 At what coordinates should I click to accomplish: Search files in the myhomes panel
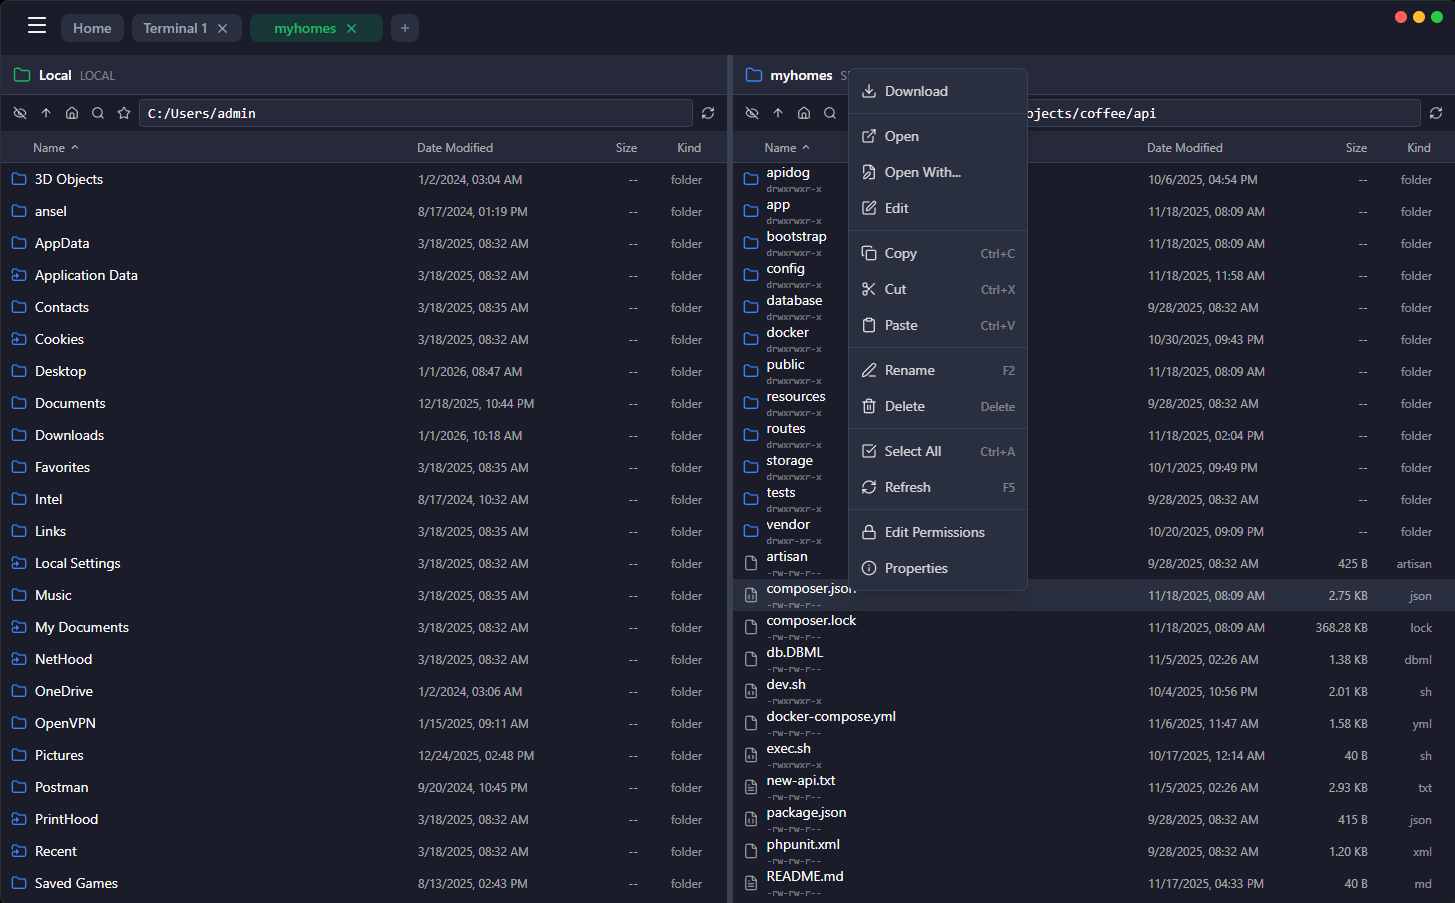tap(829, 113)
